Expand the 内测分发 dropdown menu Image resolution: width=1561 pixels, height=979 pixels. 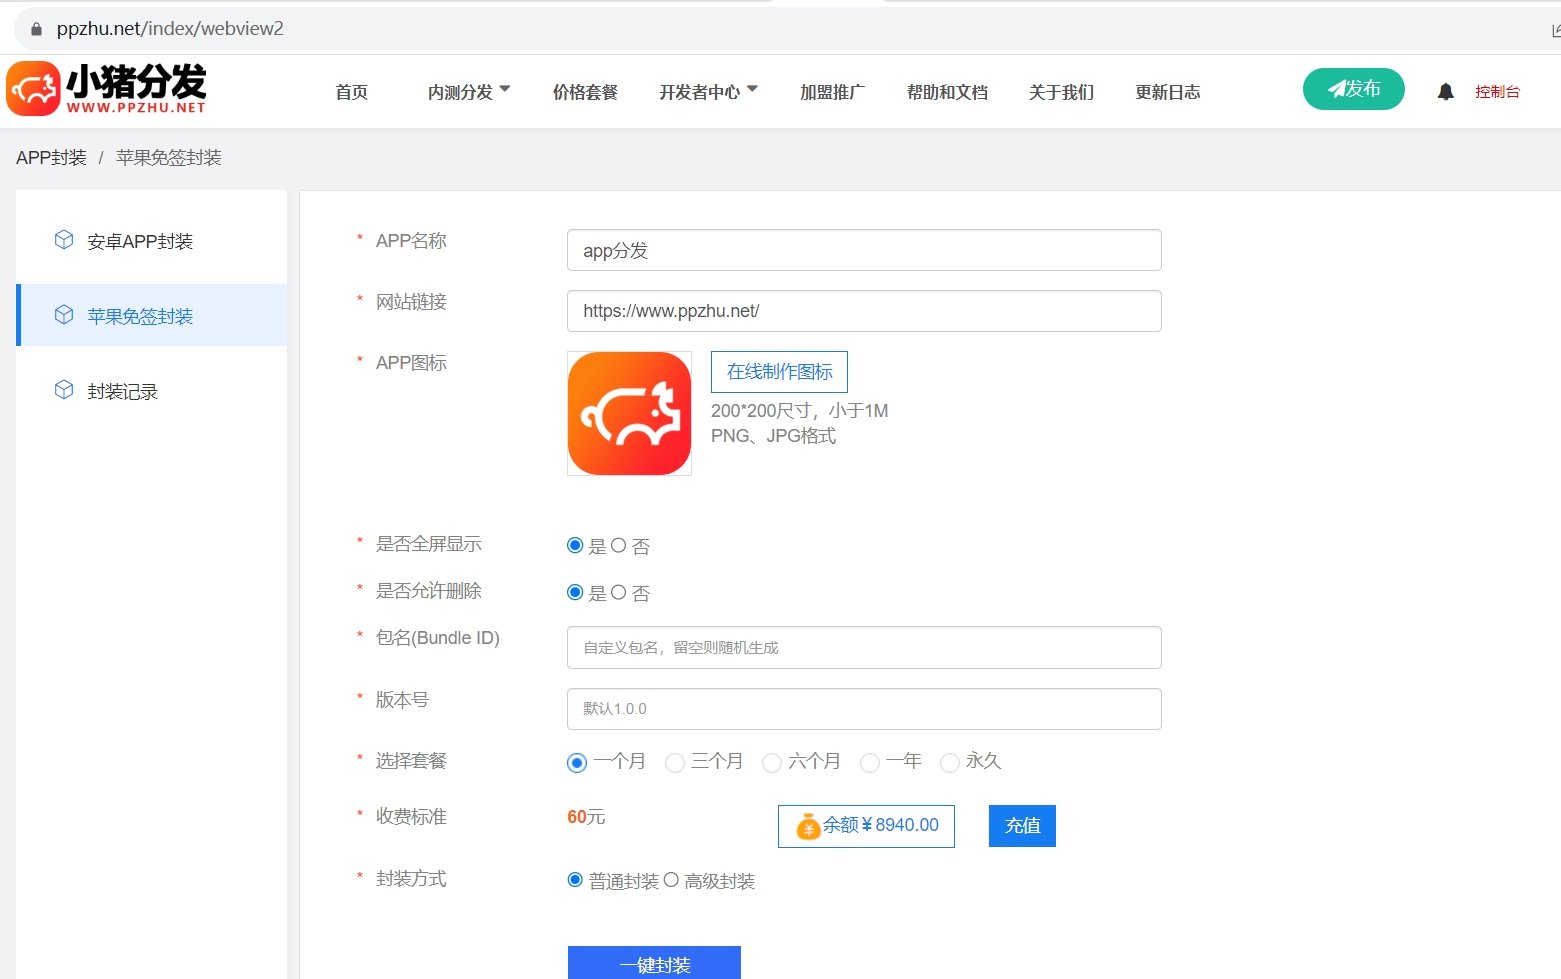[x=468, y=92]
